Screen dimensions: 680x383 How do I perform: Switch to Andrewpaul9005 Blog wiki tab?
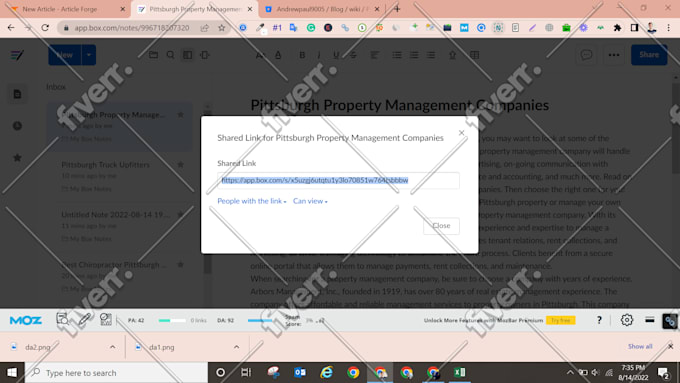322,9
